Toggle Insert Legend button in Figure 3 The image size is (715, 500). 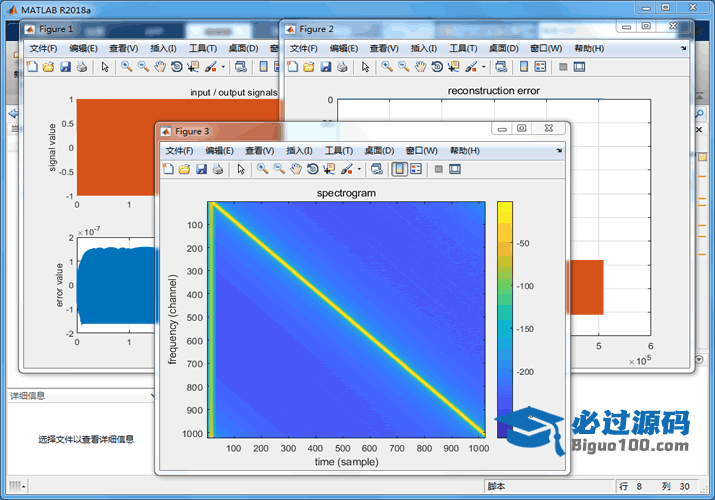[x=415, y=169]
